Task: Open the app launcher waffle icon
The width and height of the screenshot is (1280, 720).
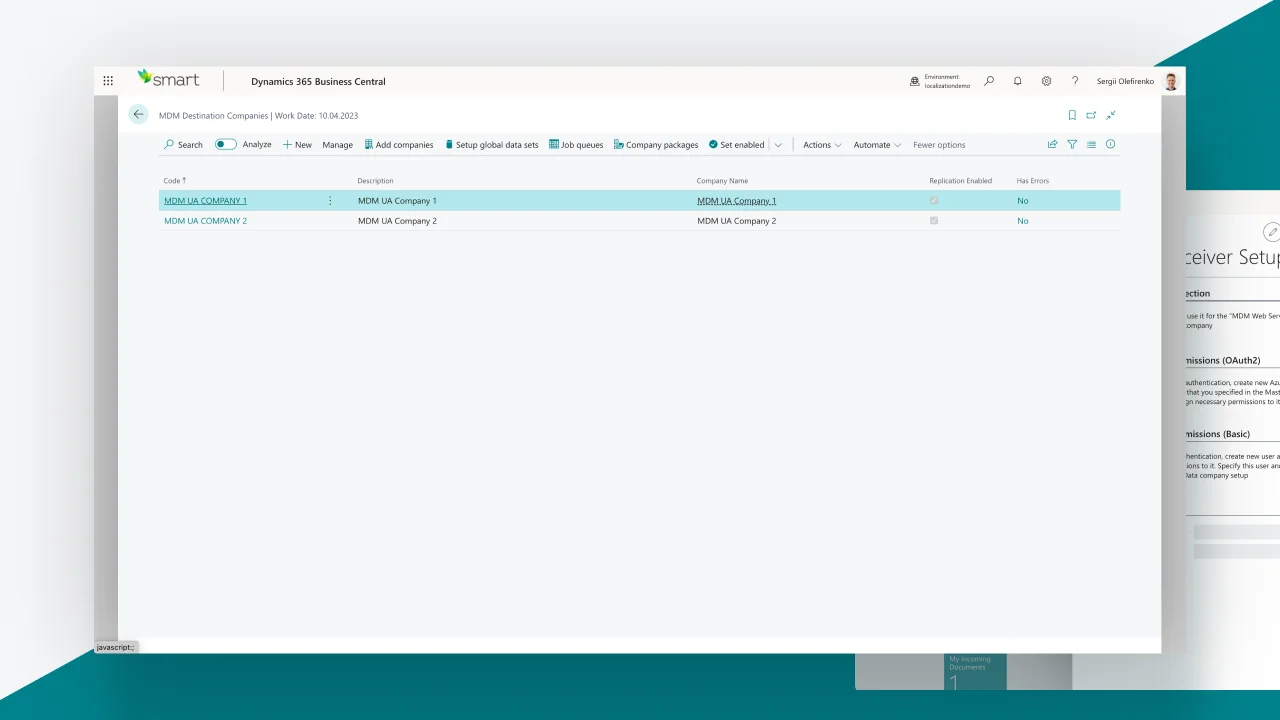Action: (x=108, y=81)
